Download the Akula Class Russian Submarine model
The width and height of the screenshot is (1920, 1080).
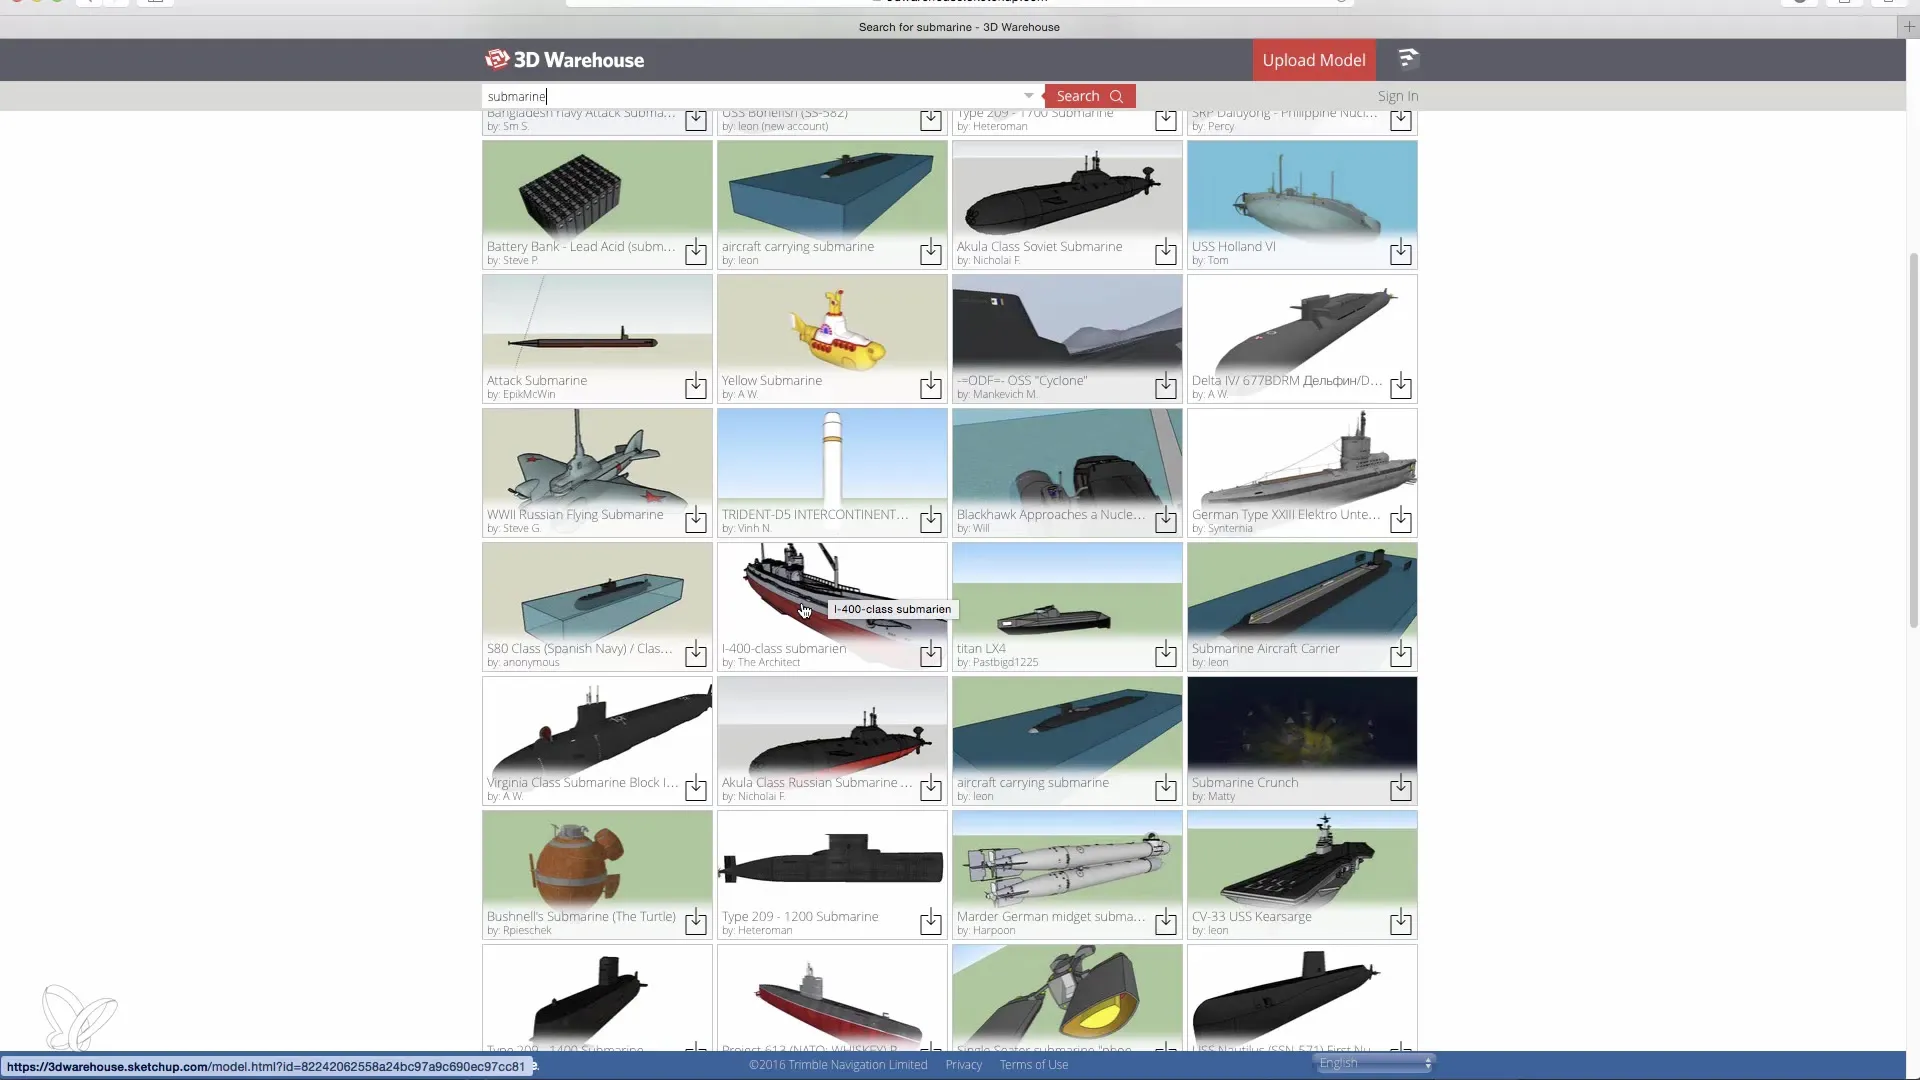point(931,788)
